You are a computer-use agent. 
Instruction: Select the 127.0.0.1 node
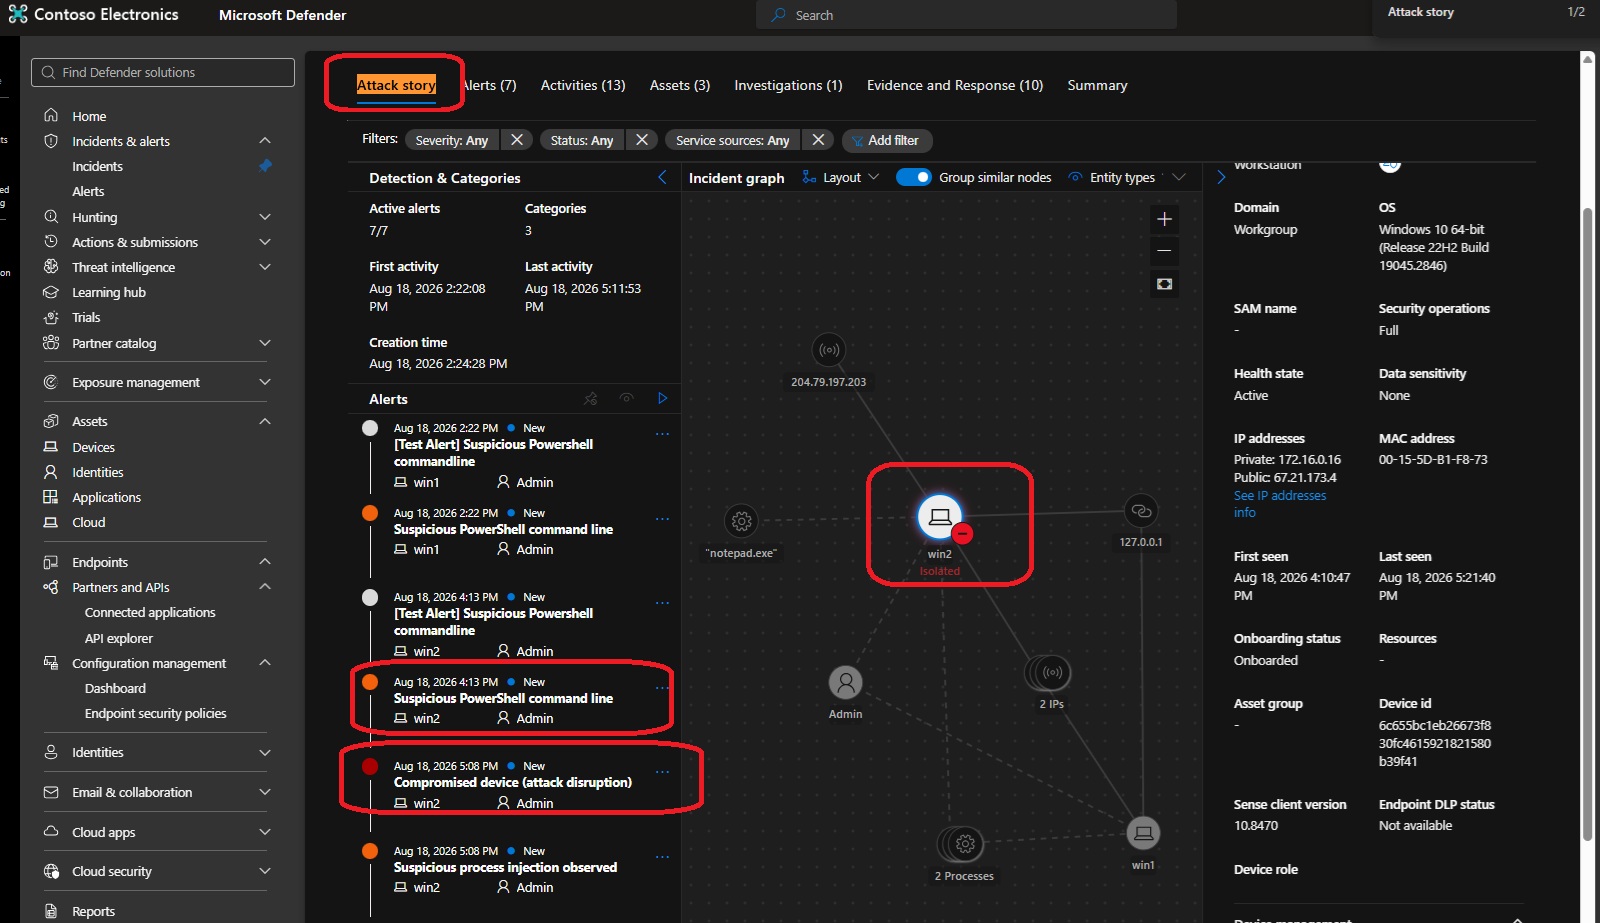click(1140, 511)
